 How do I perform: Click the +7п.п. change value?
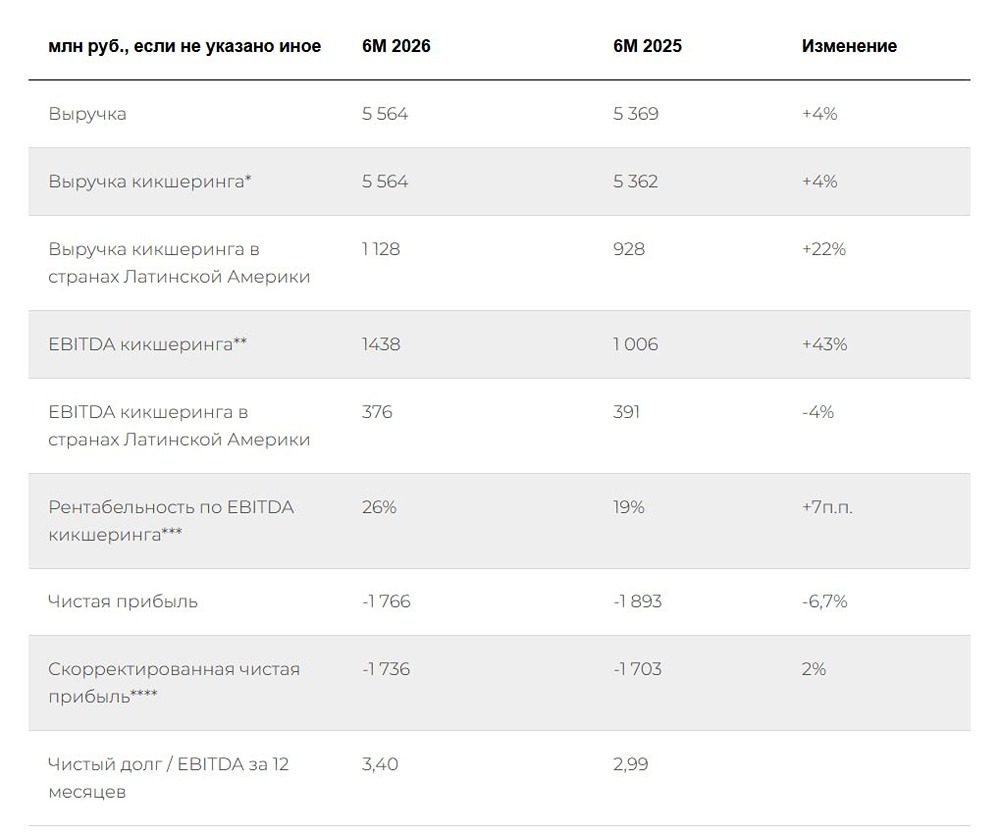pos(827,508)
